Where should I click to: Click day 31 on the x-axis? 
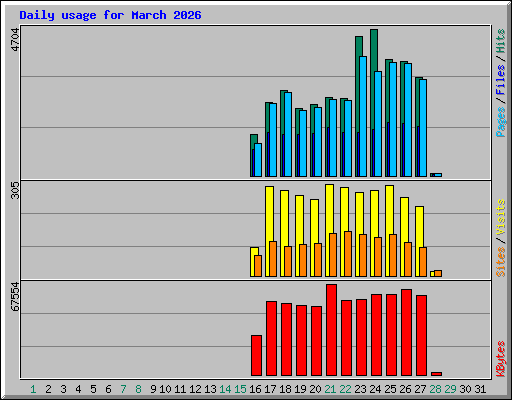point(480,389)
